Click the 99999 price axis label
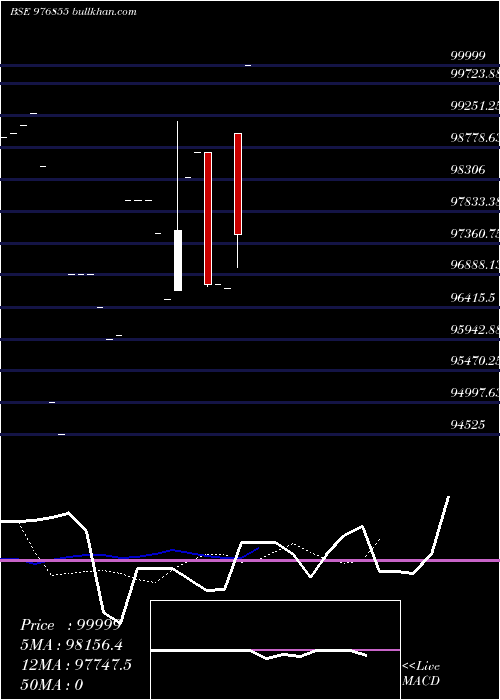 pyautogui.click(x=468, y=56)
